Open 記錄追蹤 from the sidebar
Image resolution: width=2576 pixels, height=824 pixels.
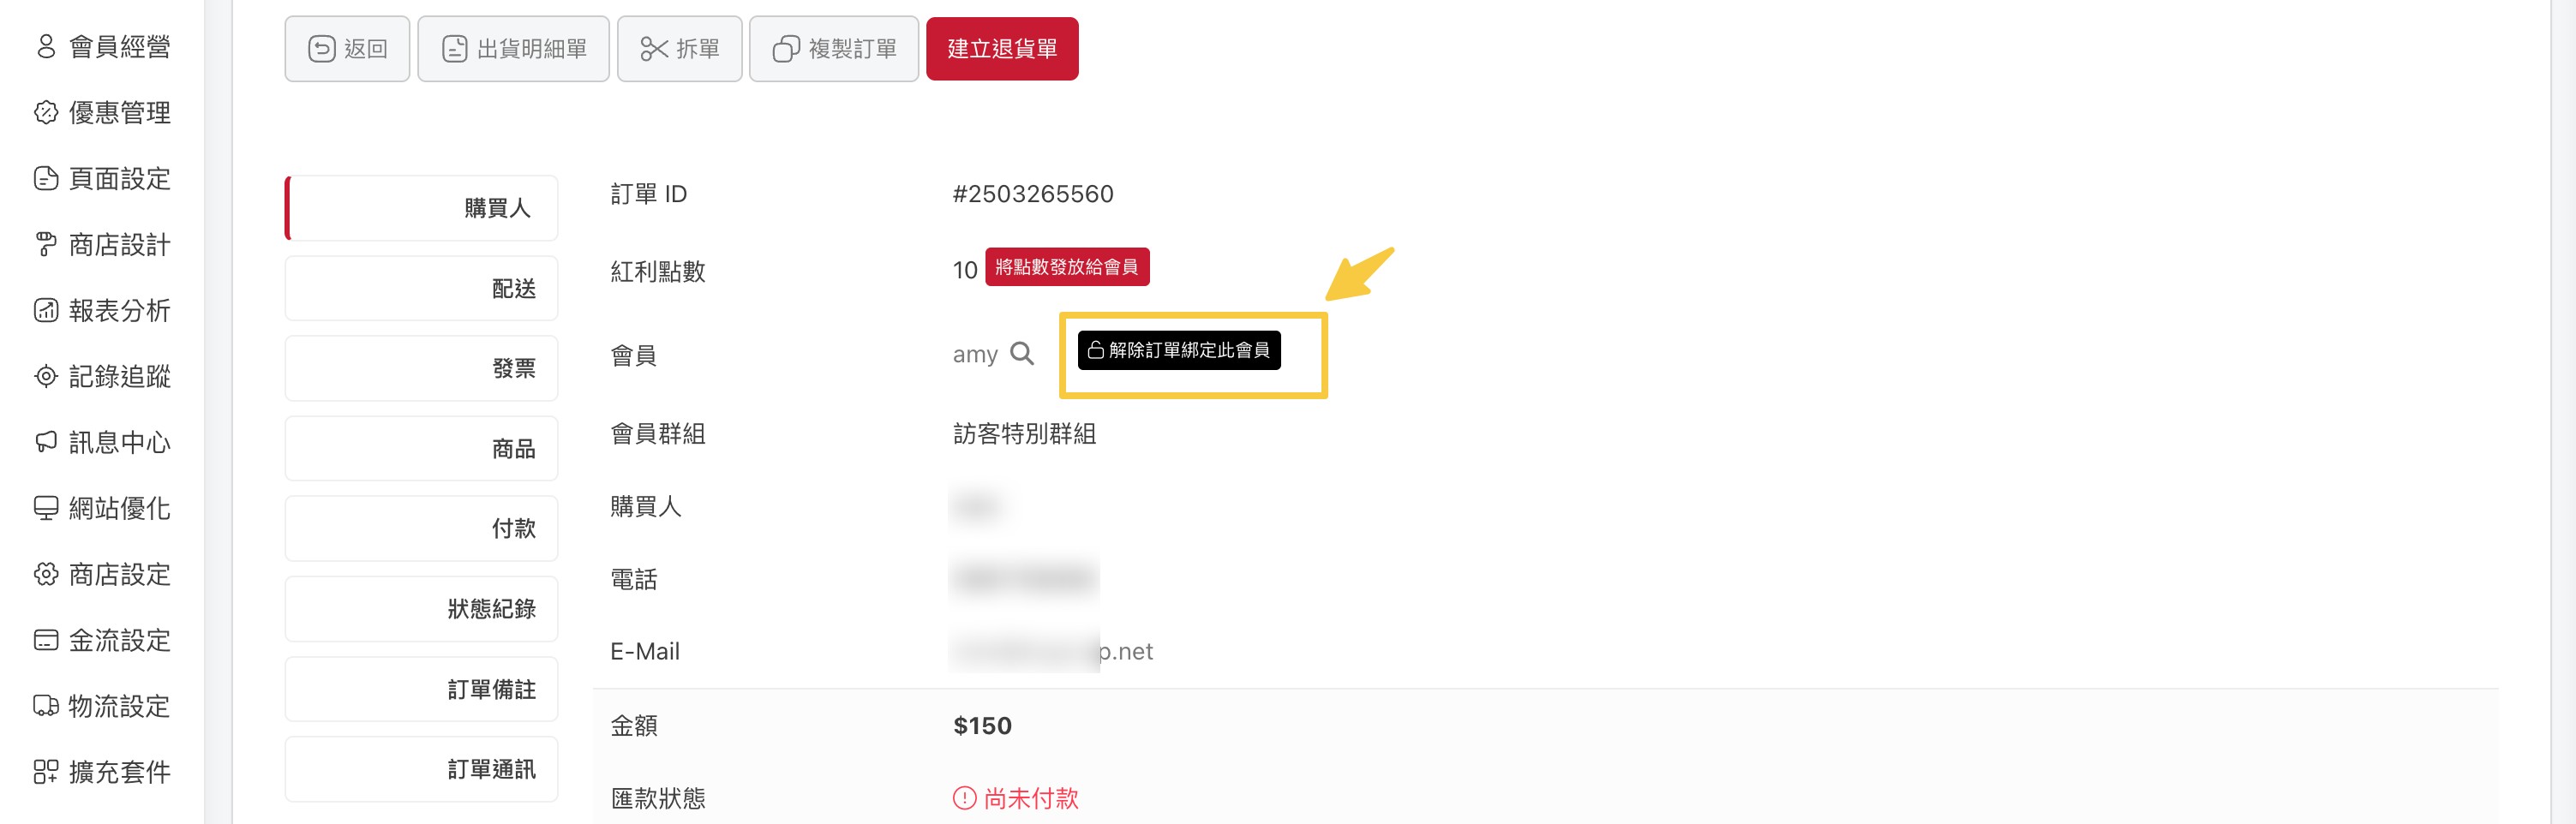pyautogui.click(x=102, y=377)
